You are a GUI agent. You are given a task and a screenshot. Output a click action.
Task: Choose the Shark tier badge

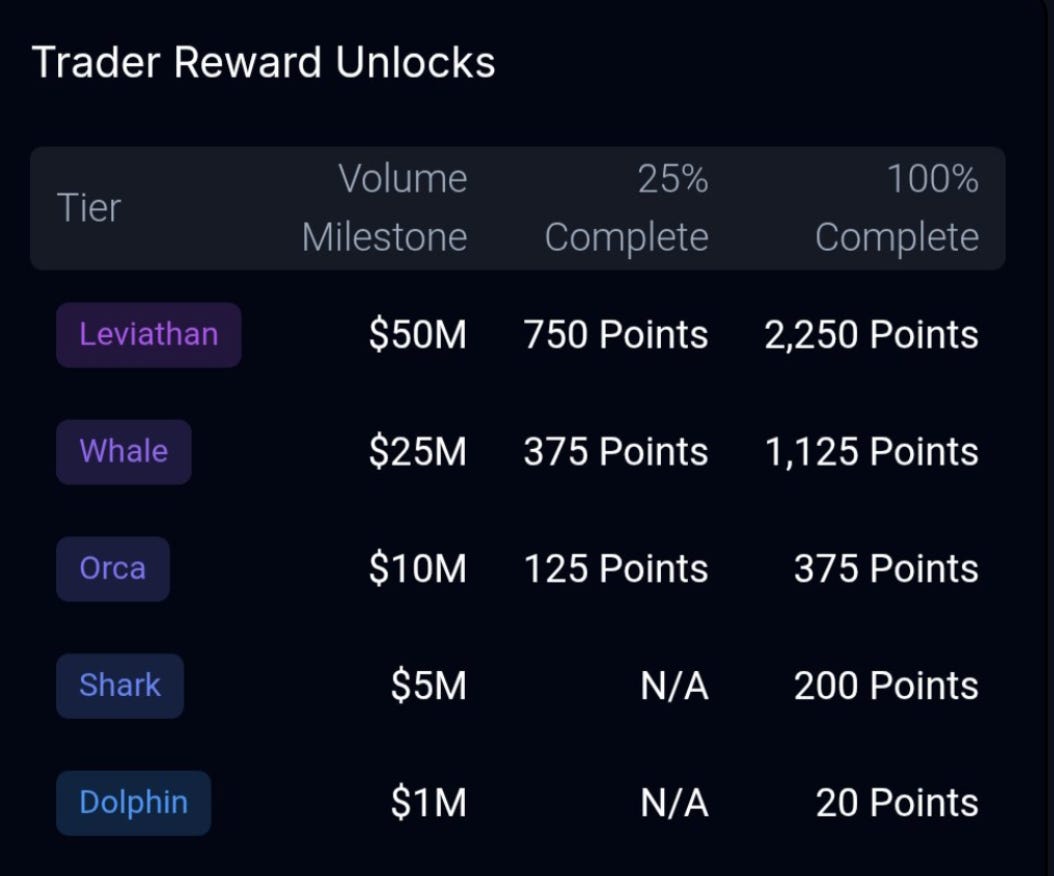(120, 685)
